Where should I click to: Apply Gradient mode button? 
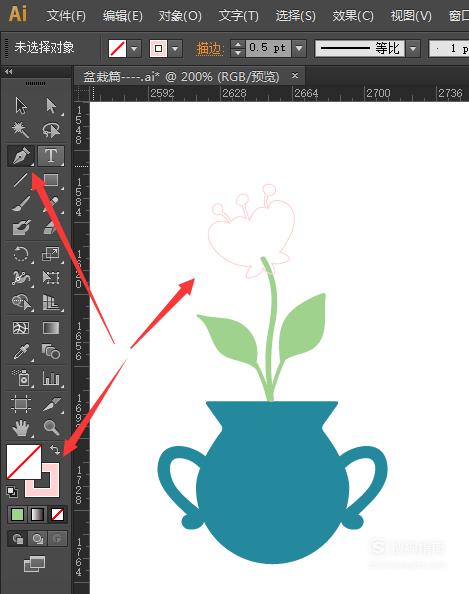(37, 514)
